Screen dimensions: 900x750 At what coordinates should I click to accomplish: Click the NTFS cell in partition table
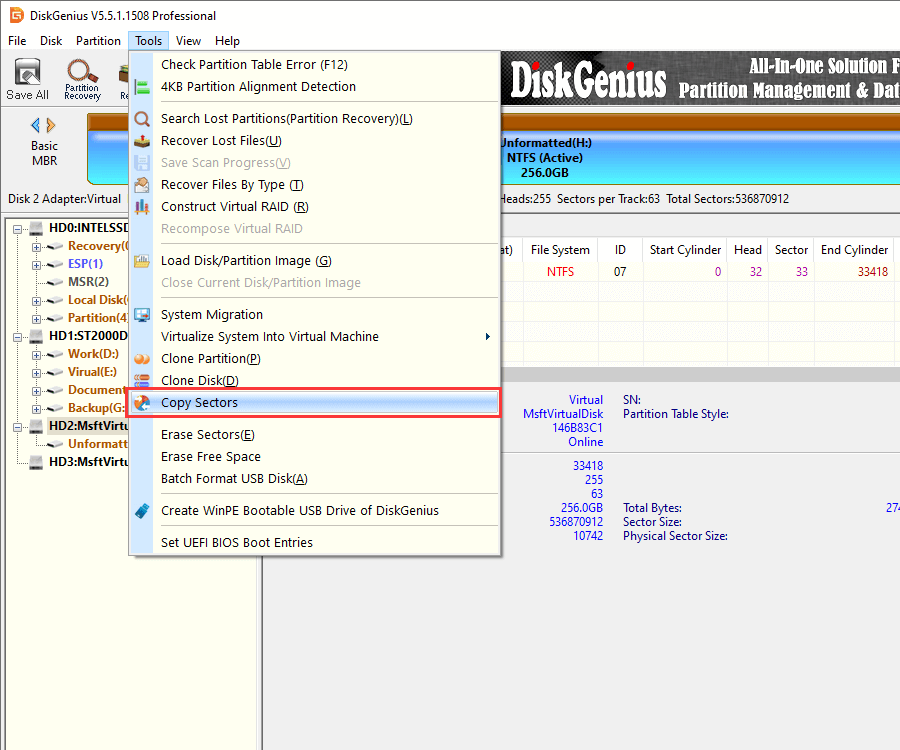(560, 272)
